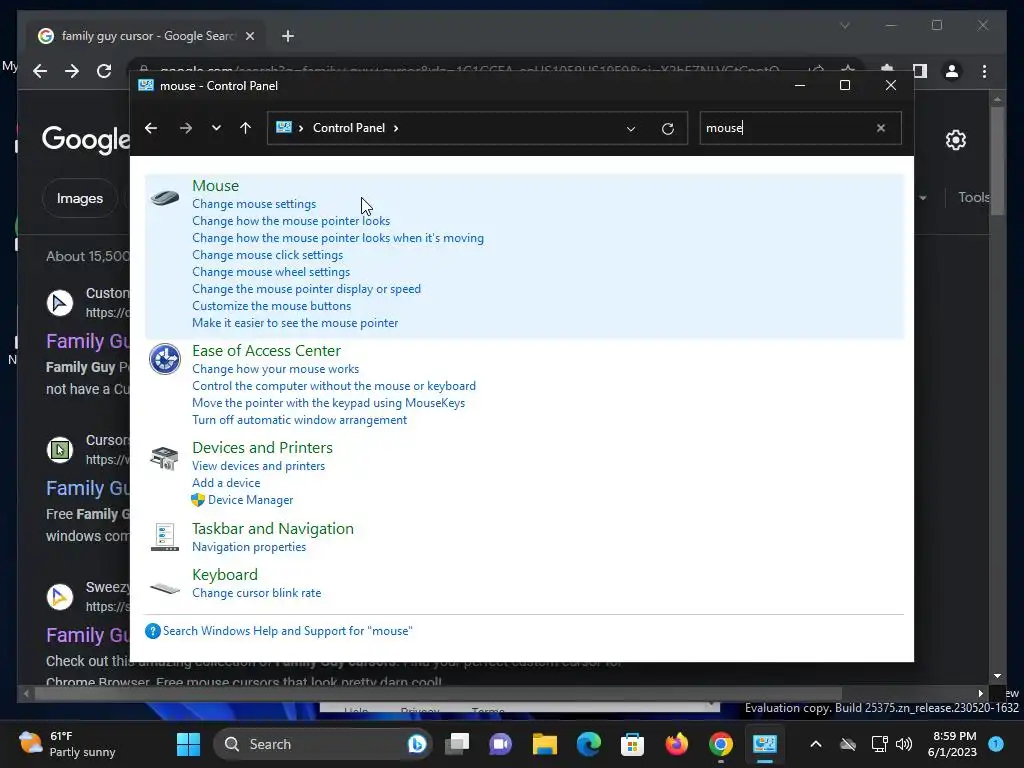Expand the address bar history dropdown
This screenshot has width=1024, height=768.
pyautogui.click(x=631, y=129)
